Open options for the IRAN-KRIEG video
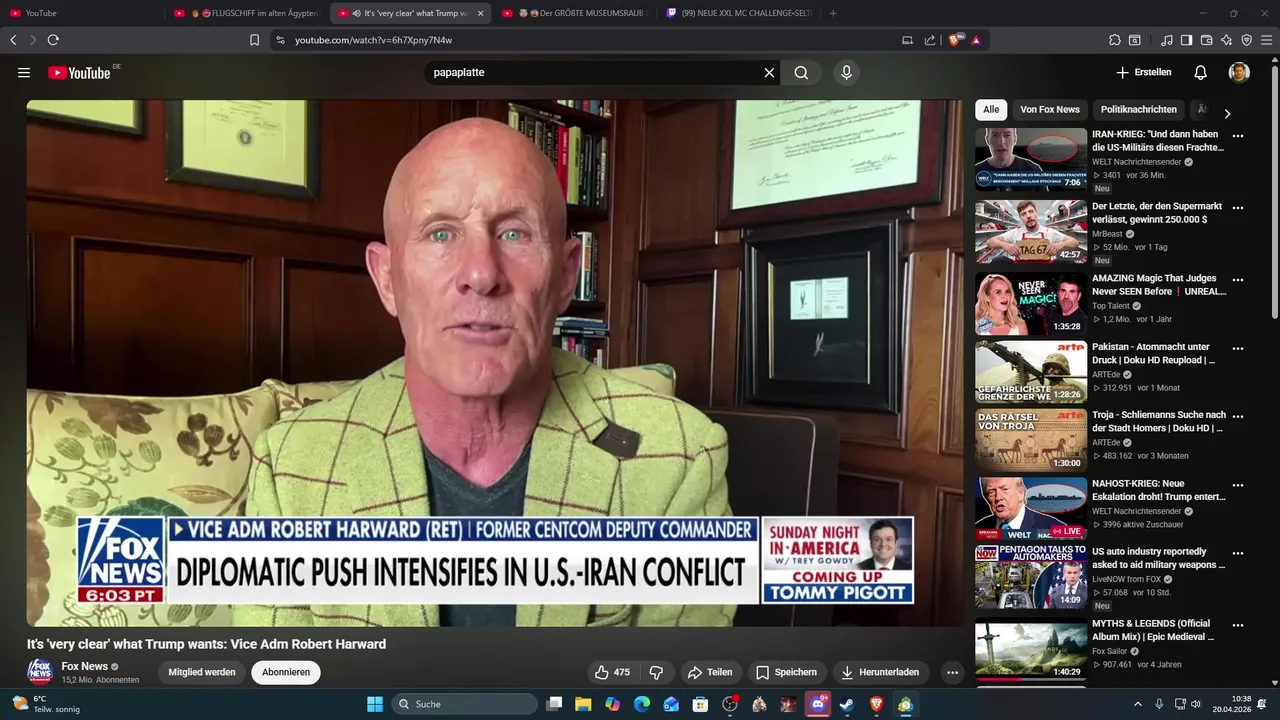 pyautogui.click(x=1238, y=136)
